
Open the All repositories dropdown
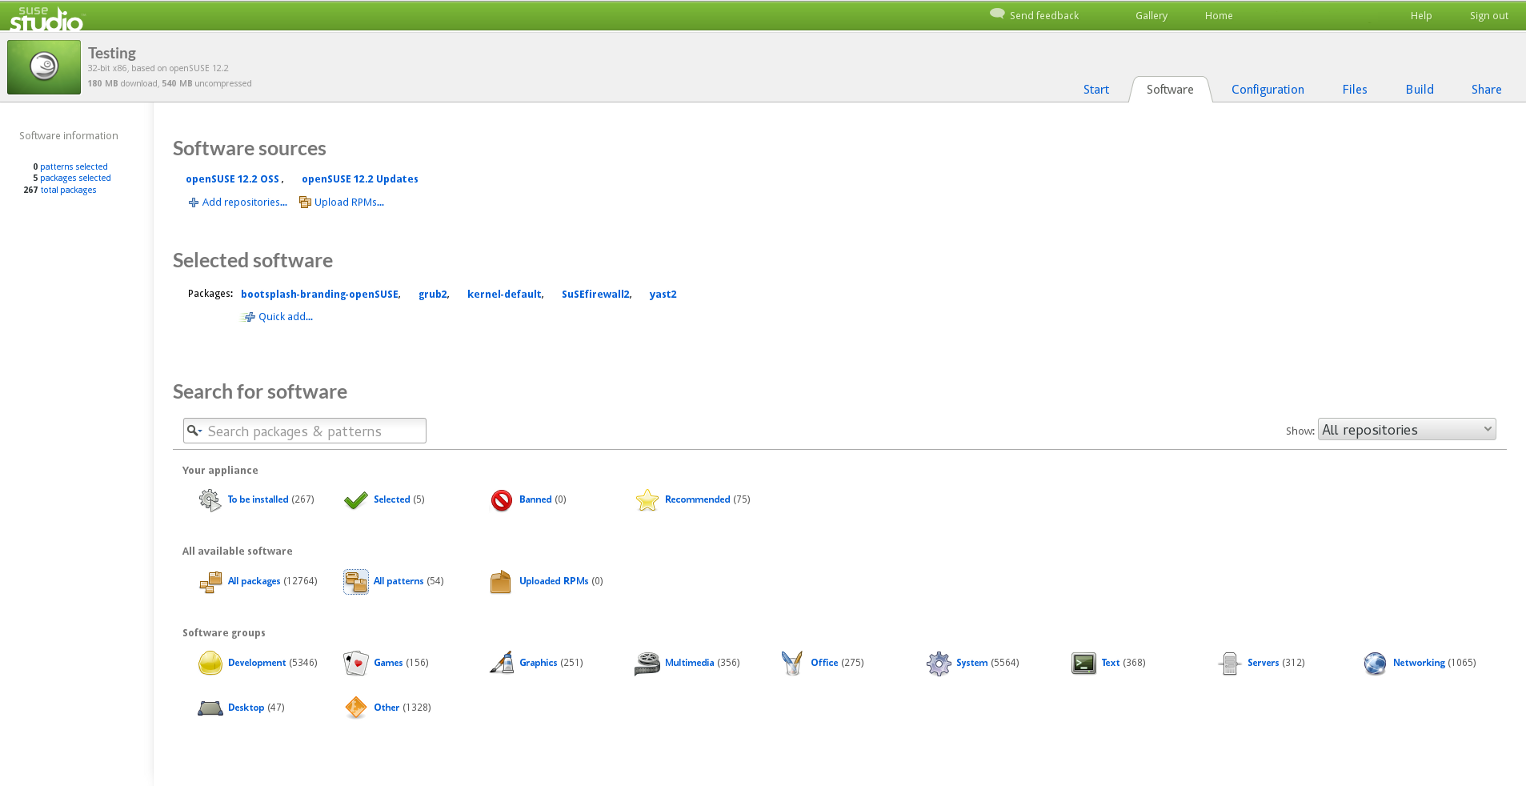[x=1407, y=430]
